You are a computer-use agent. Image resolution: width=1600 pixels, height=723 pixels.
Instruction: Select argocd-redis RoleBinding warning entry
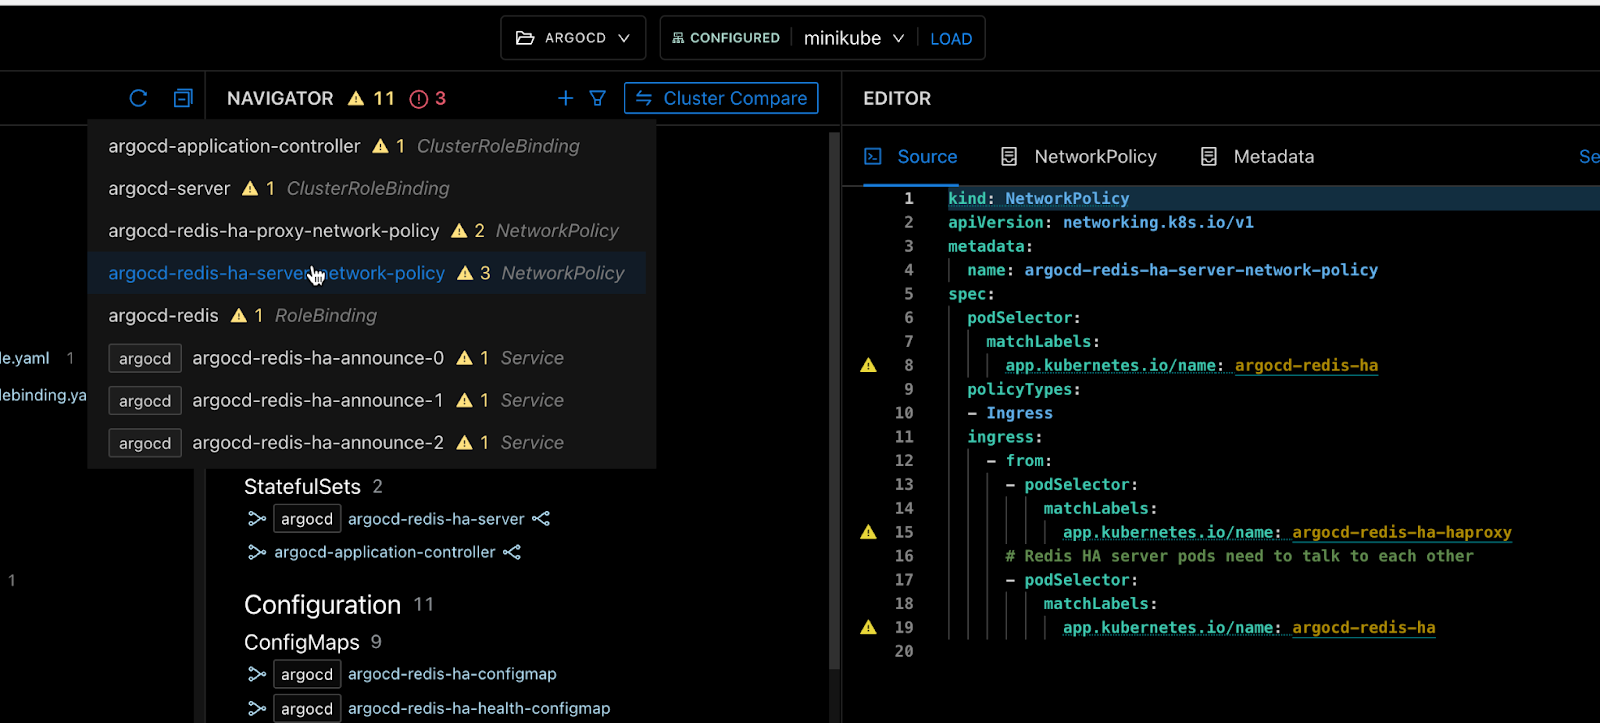tap(366, 315)
